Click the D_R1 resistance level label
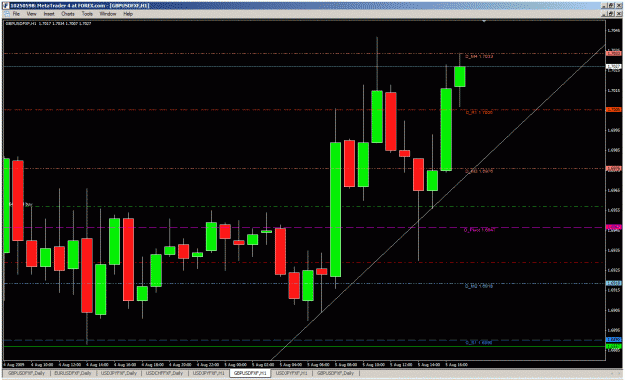The width and height of the screenshot is (625, 380). (479, 113)
